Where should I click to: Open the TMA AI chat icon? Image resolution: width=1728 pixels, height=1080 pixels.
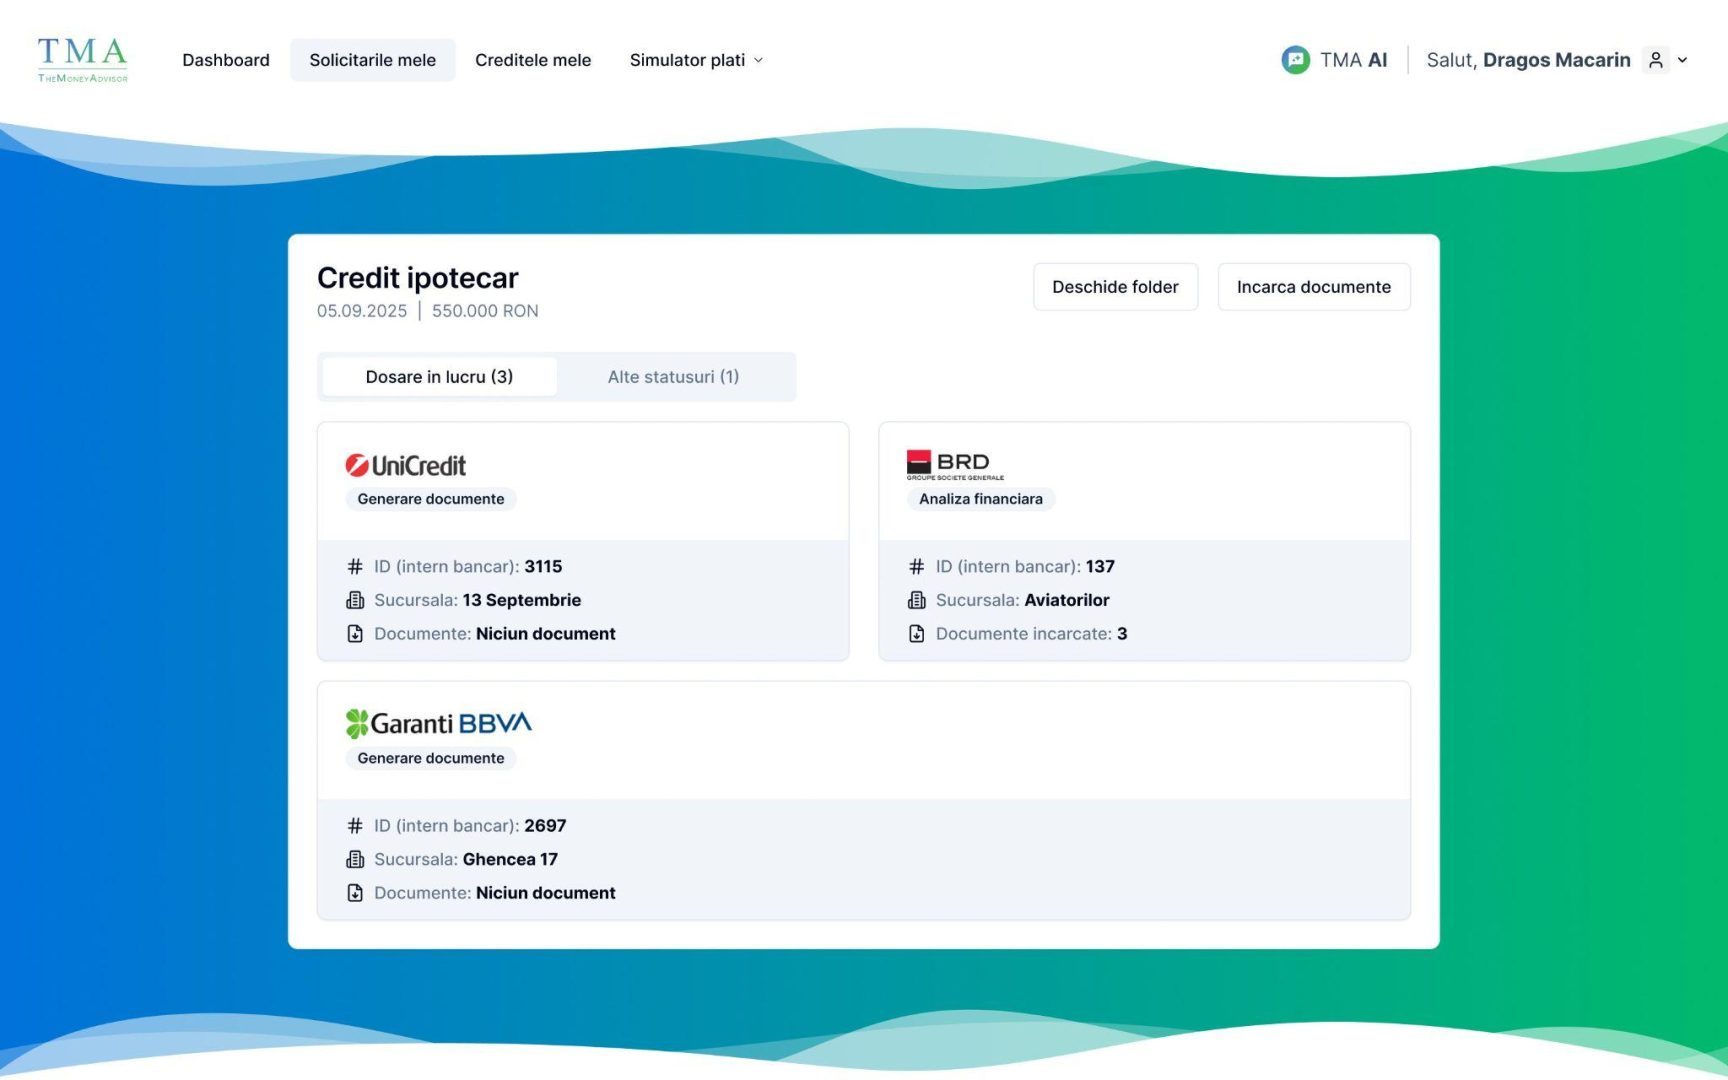tap(1296, 60)
